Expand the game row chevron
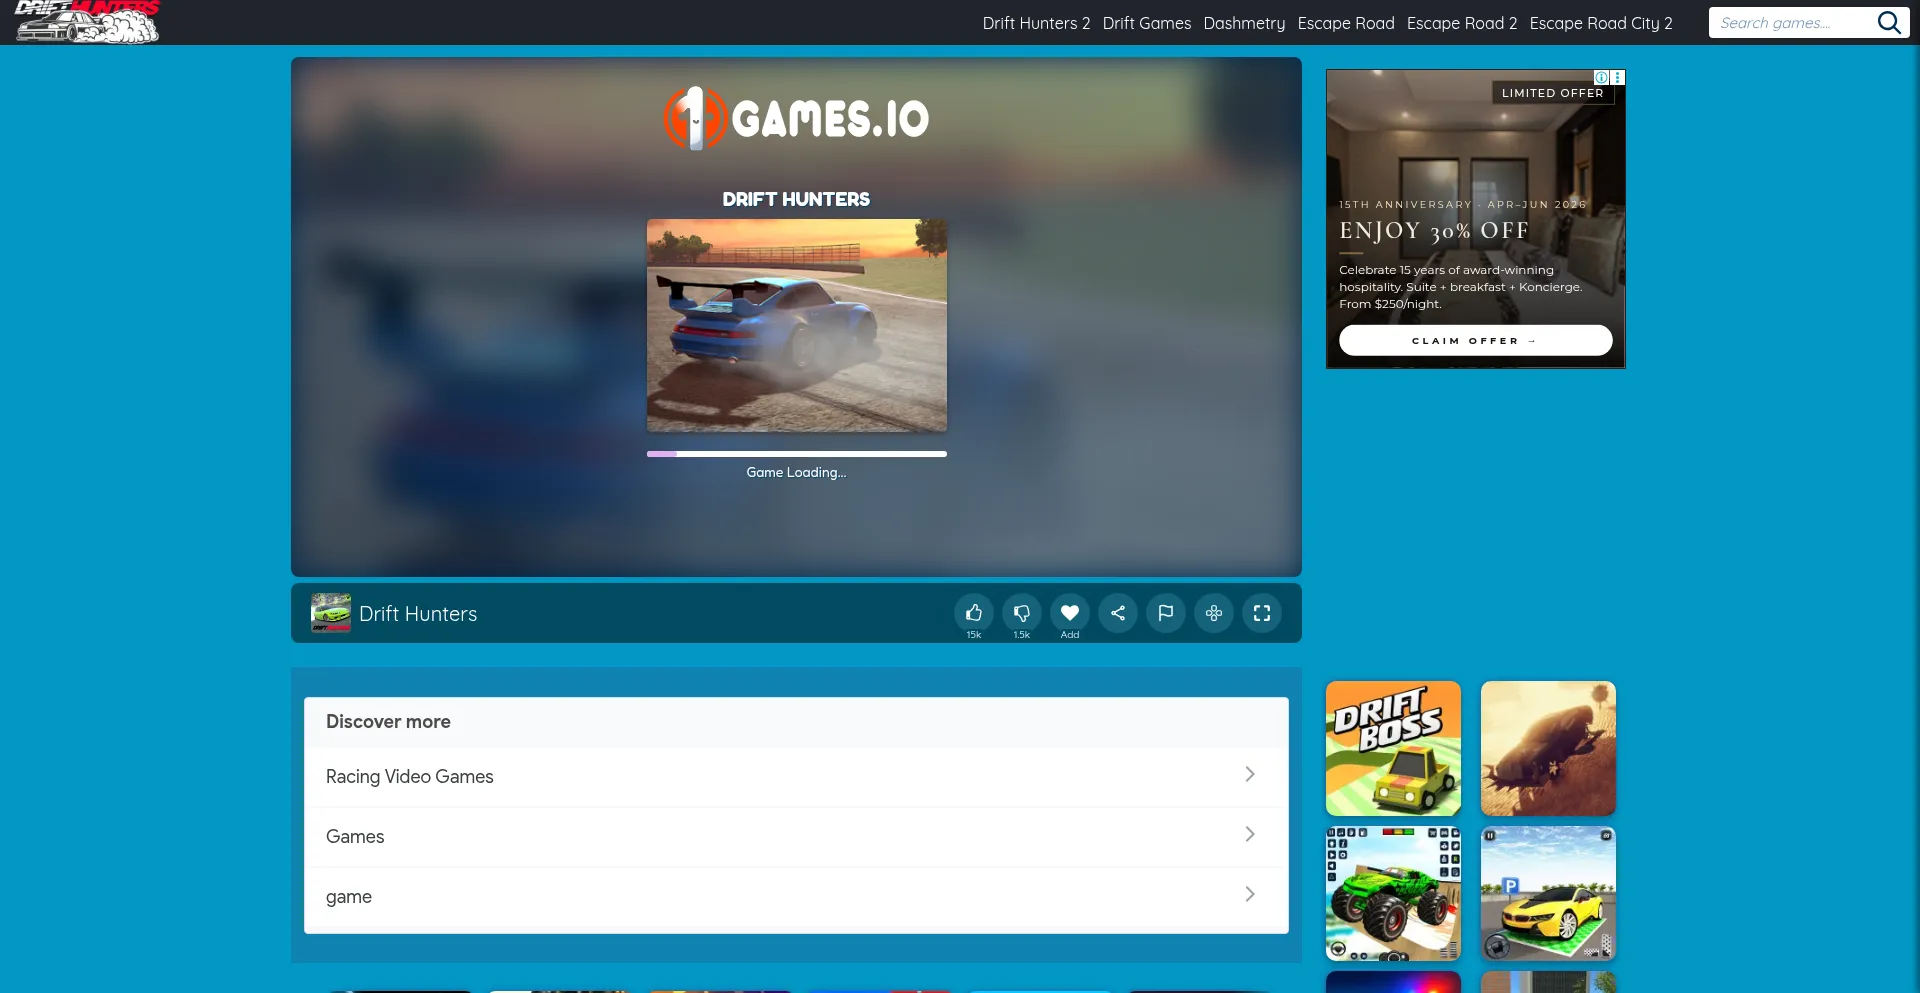The height and width of the screenshot is (993, 1920). pyautogui.click(x=1250, y=895)
